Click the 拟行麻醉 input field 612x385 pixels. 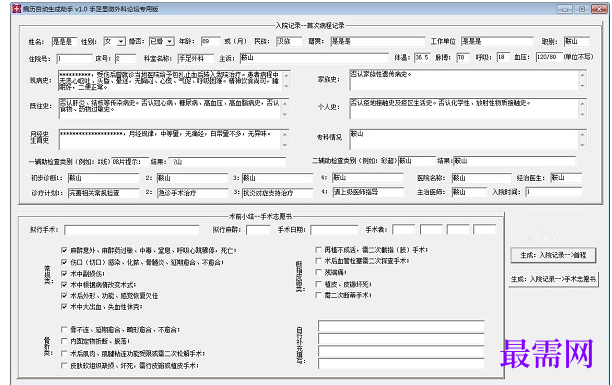tap(258, 230)
